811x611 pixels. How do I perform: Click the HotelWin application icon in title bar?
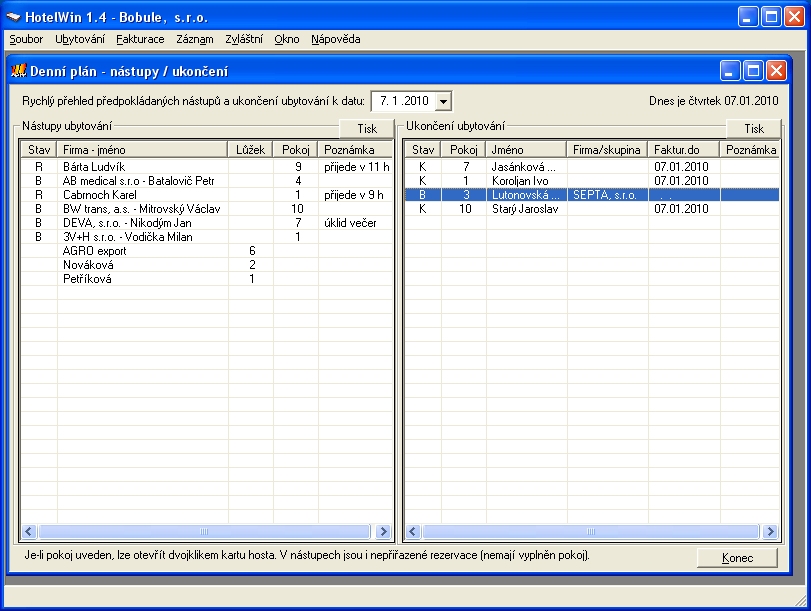pos(14,17)
